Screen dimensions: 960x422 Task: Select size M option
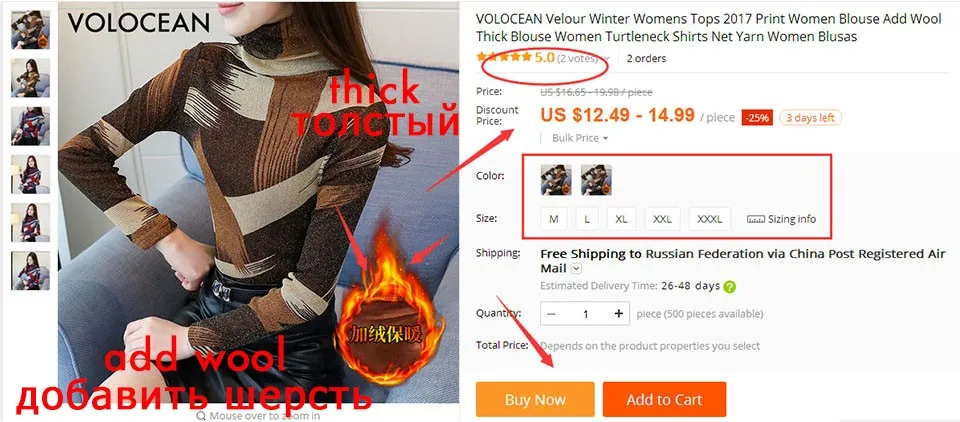553,219
